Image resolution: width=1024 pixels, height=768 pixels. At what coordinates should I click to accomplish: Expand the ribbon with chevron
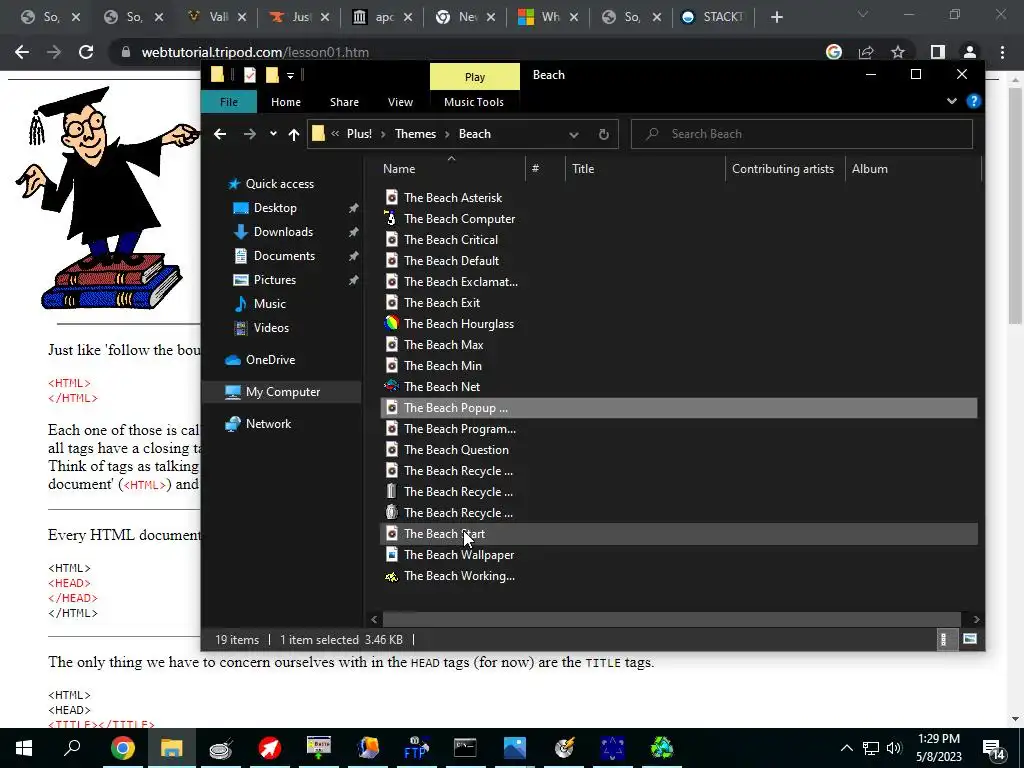952,101
